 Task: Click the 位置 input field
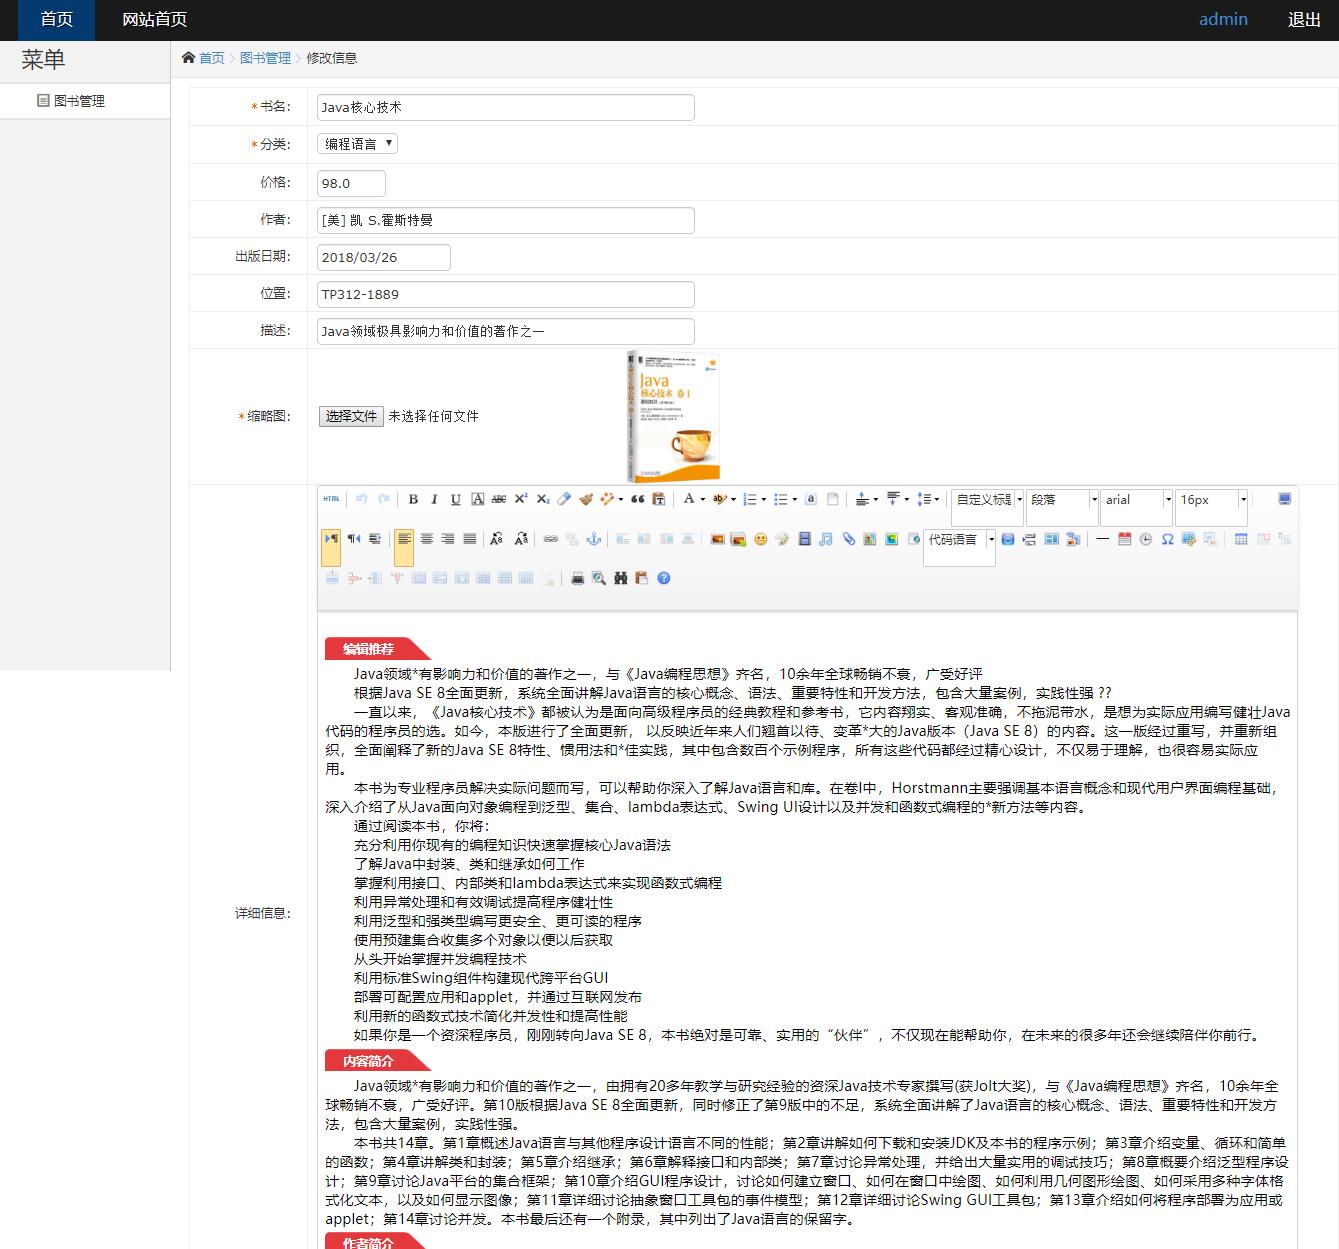pos(505,294)
